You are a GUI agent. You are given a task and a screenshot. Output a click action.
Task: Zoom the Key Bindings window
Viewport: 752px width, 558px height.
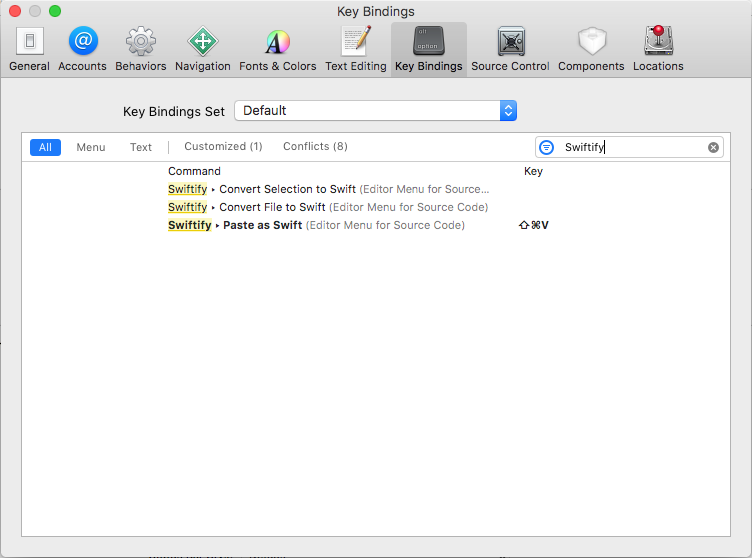pos(55,11)
